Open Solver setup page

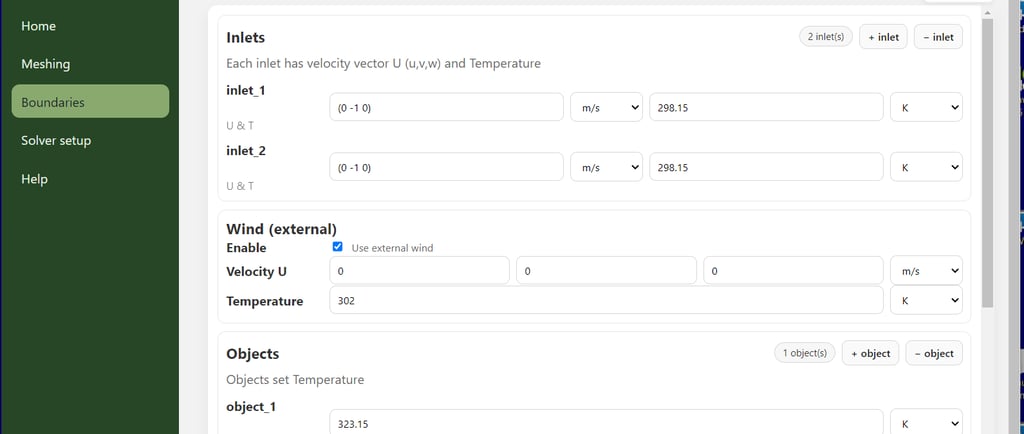[56, 141]
